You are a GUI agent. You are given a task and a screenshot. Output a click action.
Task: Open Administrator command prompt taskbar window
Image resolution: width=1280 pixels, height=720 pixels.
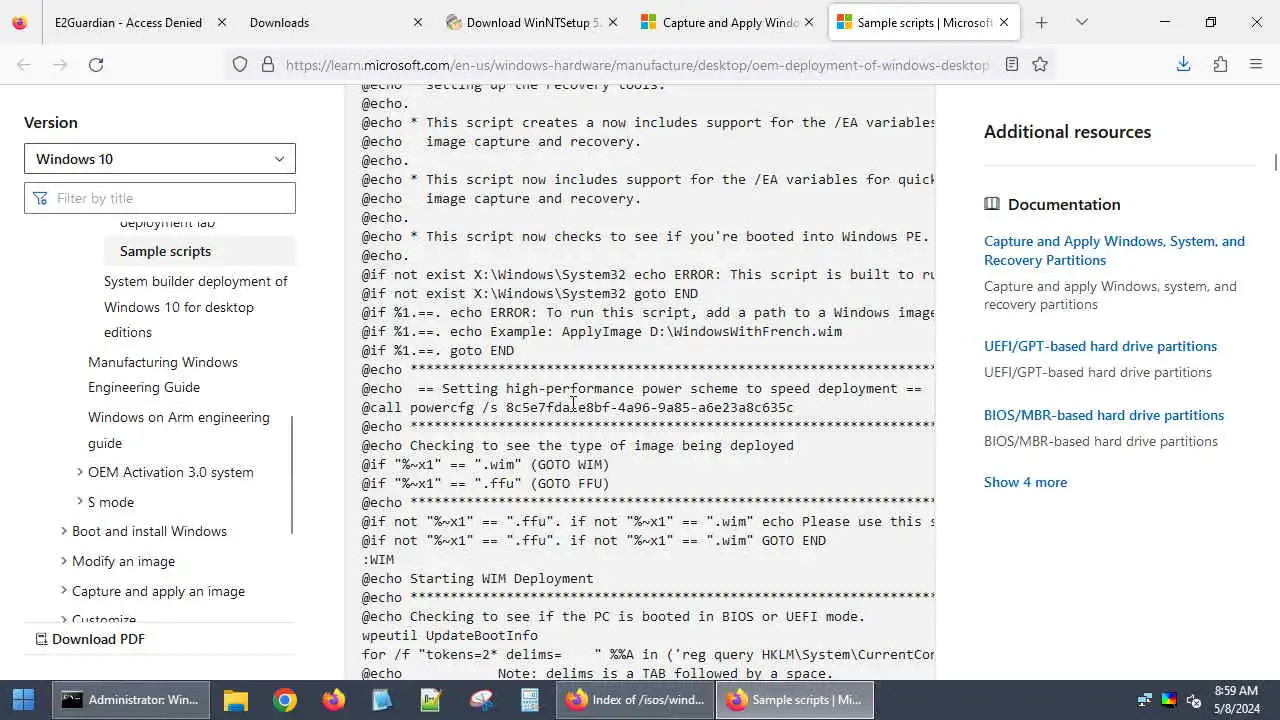tap(131, 700)
